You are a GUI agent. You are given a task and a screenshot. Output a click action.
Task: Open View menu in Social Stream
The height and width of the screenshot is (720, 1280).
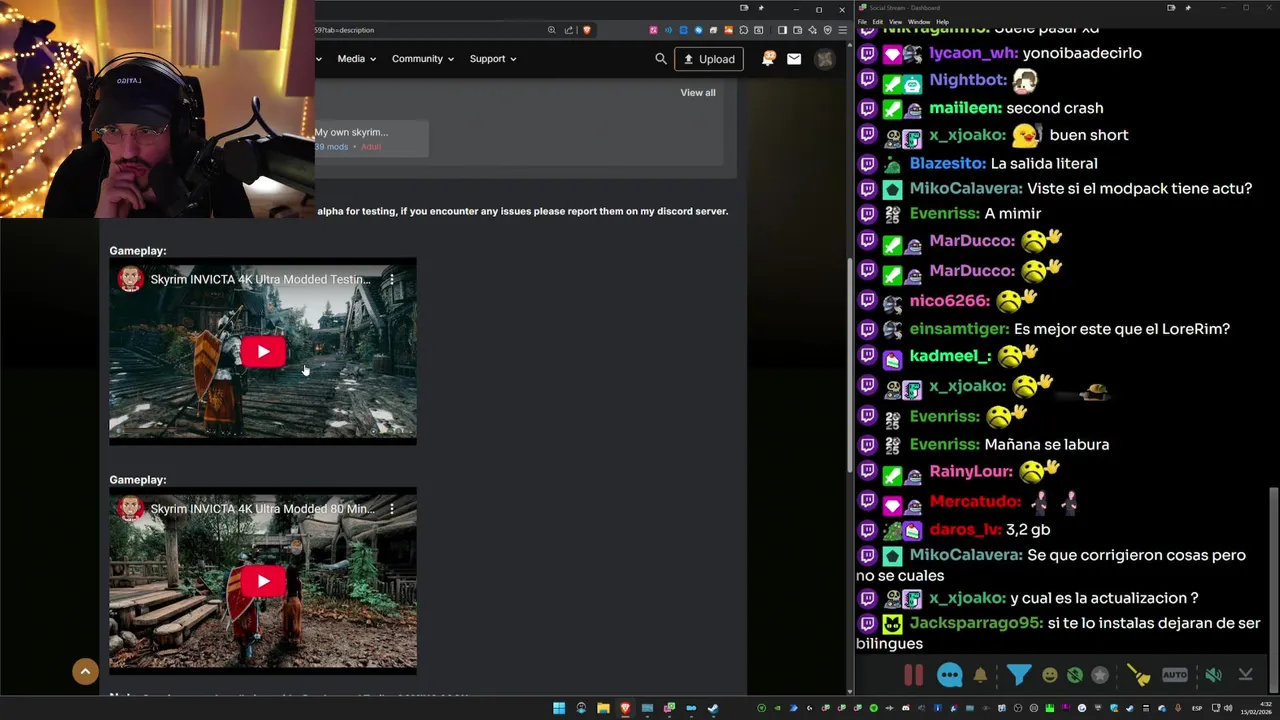point(895,21)
